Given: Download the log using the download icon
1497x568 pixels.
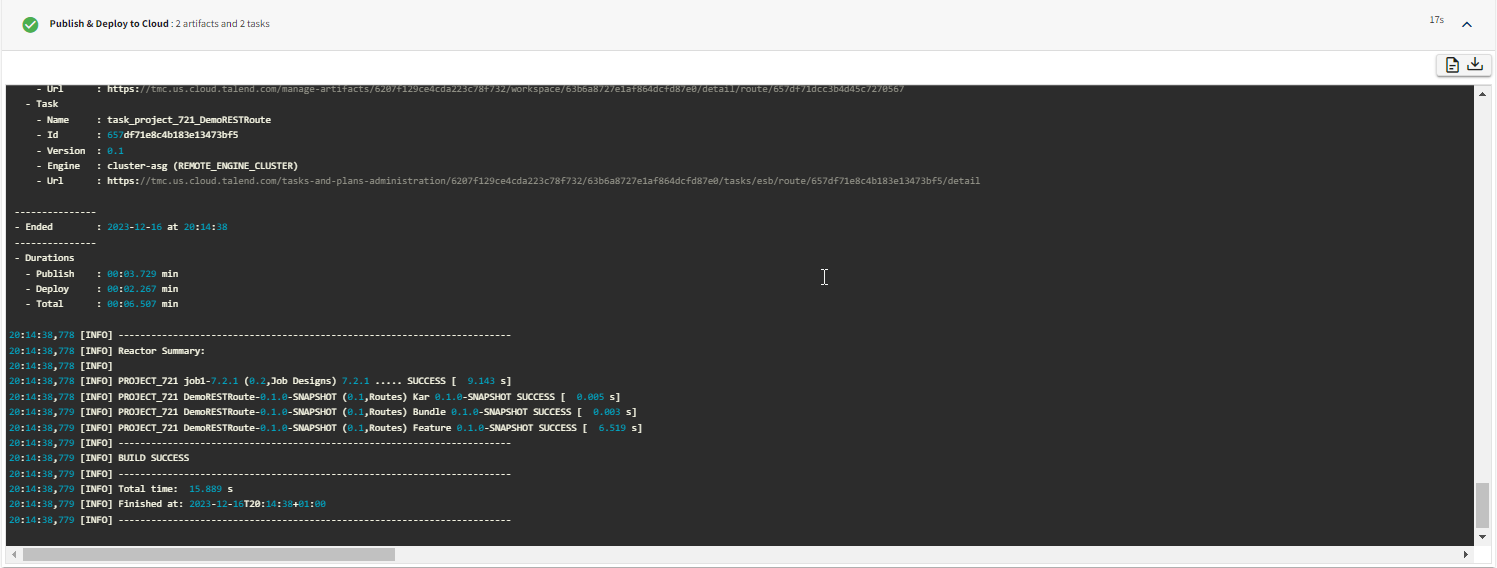Looking at the screenshot, I should coord(1475,65).
